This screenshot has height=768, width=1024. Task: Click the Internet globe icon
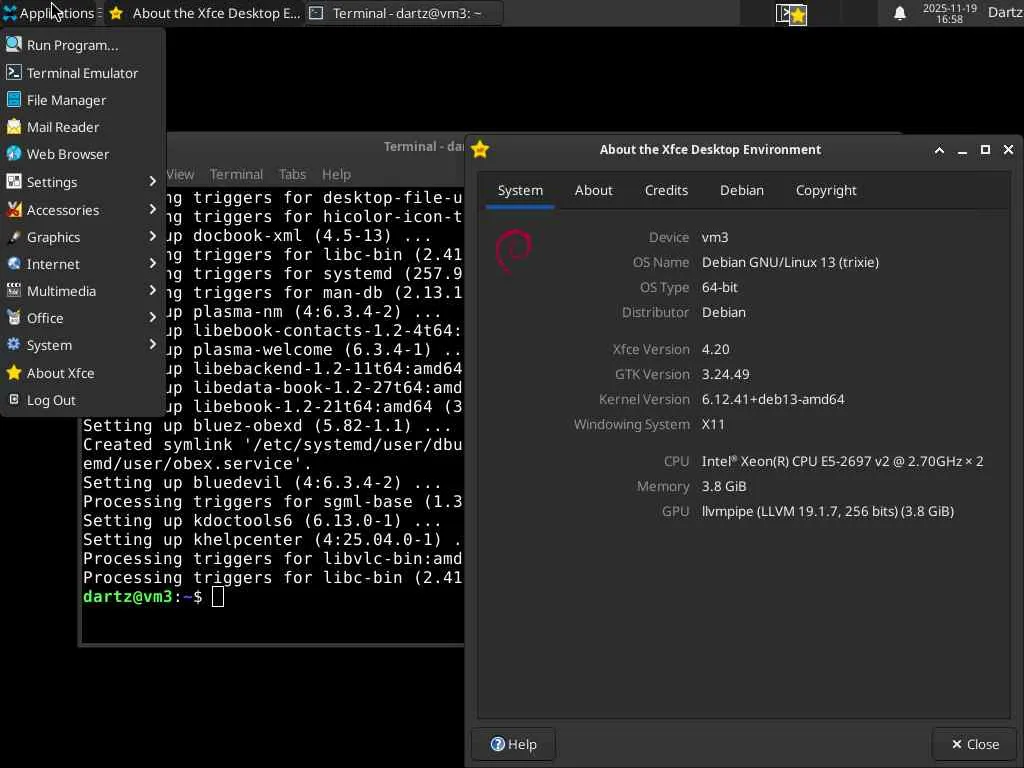click(14, 264)
